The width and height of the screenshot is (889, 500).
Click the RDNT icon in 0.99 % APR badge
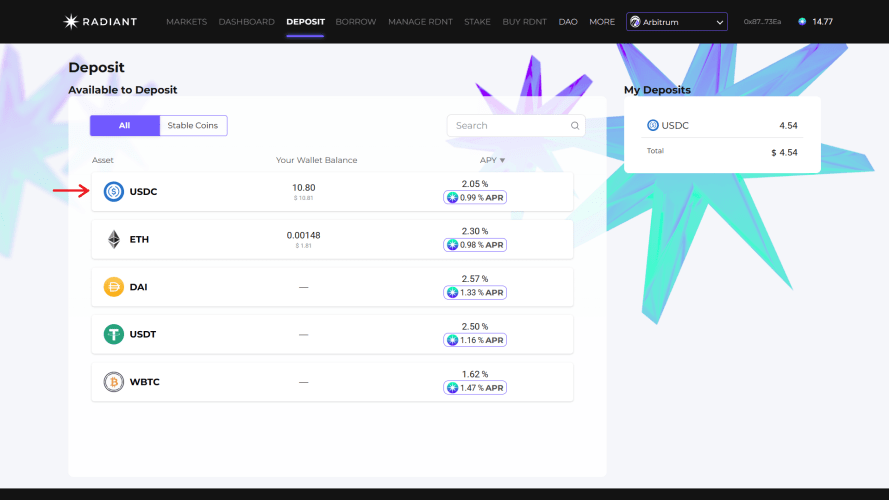[x=452, y=197]
